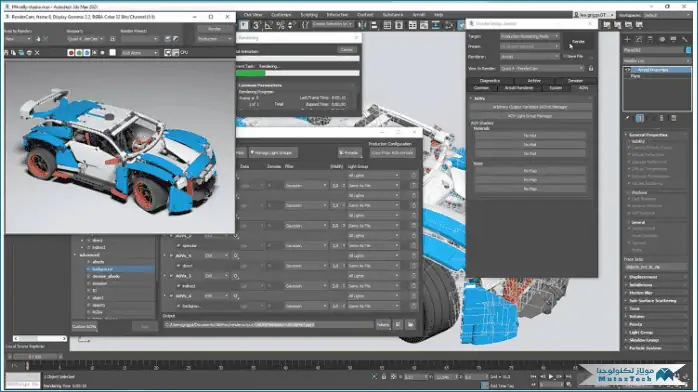Open the Customize menu
Viewport: 698px width, 392px height.
coord(281,15)
